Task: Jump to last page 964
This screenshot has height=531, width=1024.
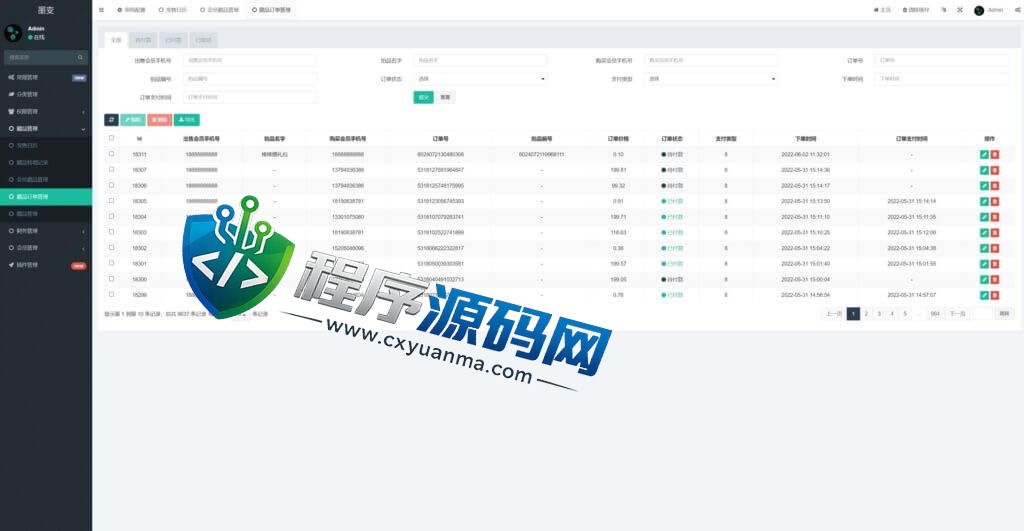Action: tap(935, 314)
